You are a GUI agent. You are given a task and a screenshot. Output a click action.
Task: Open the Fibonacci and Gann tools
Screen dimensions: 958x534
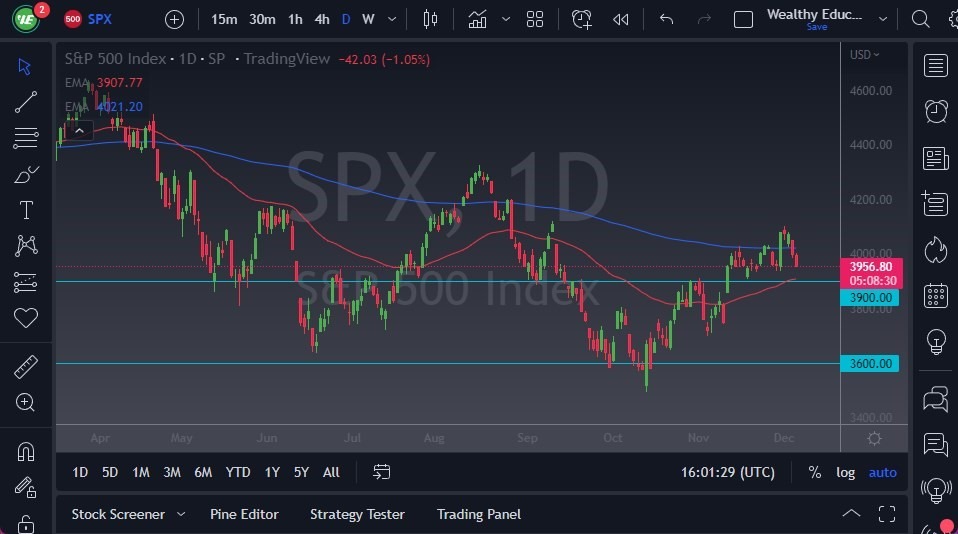[26, 138]
